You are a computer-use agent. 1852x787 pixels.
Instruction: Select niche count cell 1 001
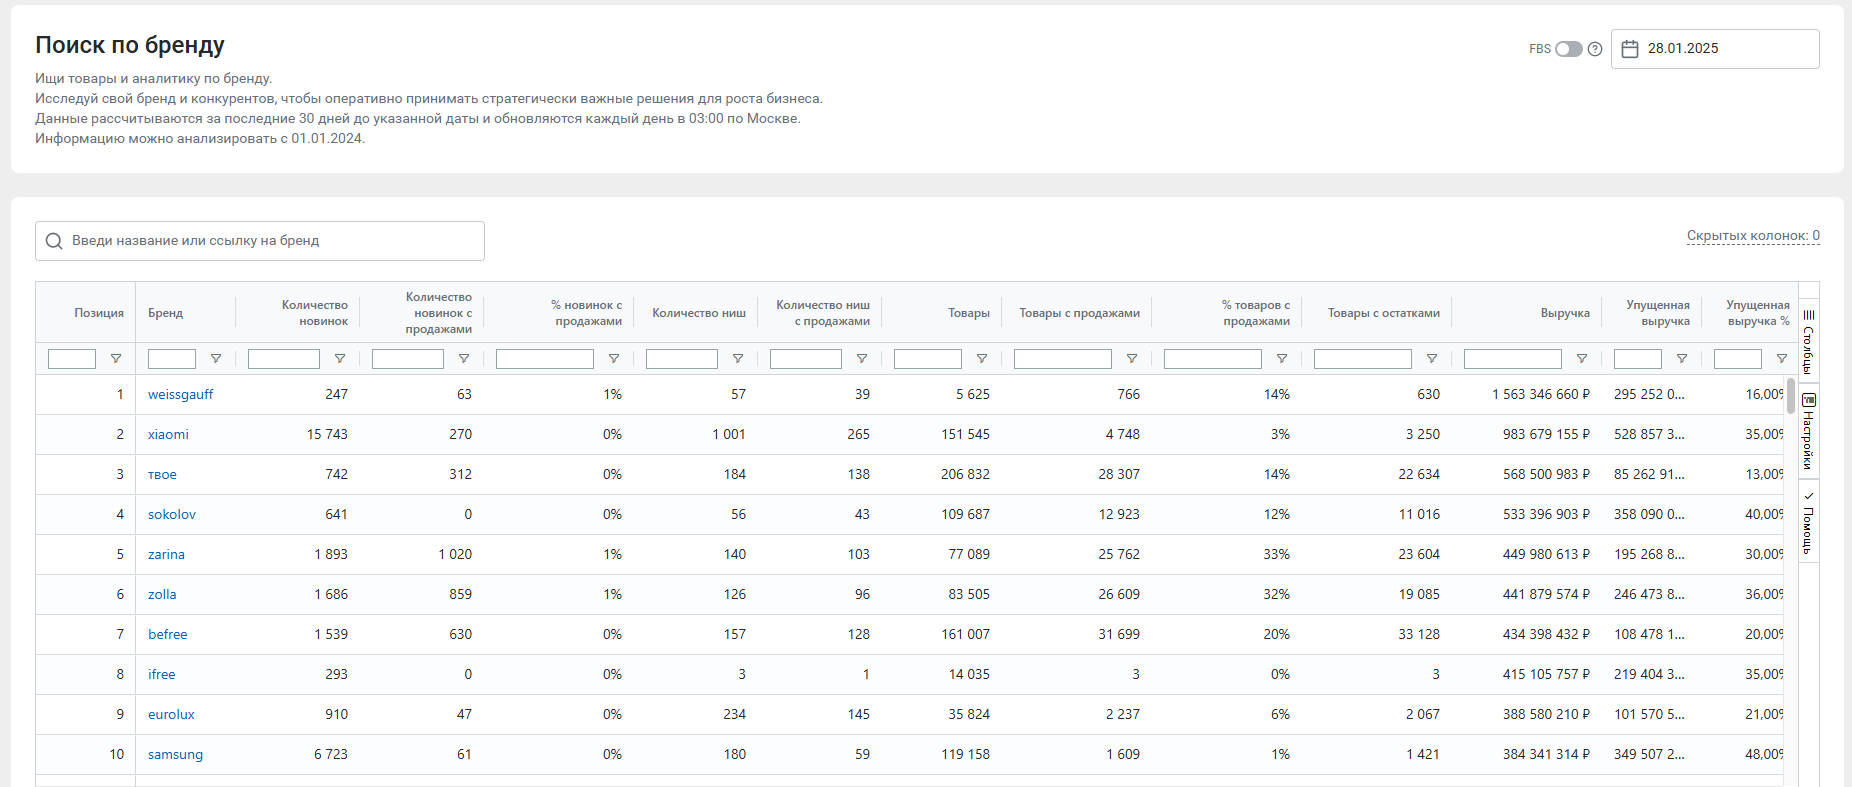729,434
